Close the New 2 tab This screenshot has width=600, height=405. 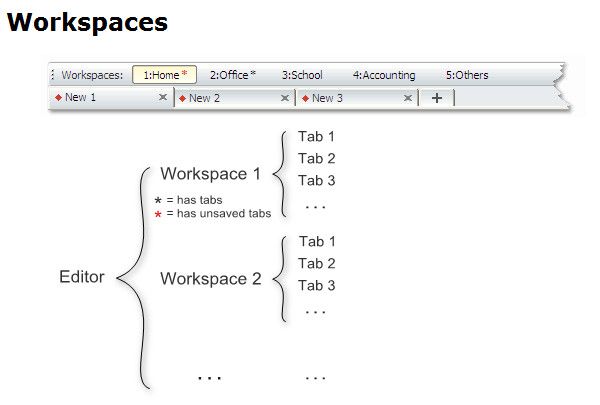click(x=286, y=98)
